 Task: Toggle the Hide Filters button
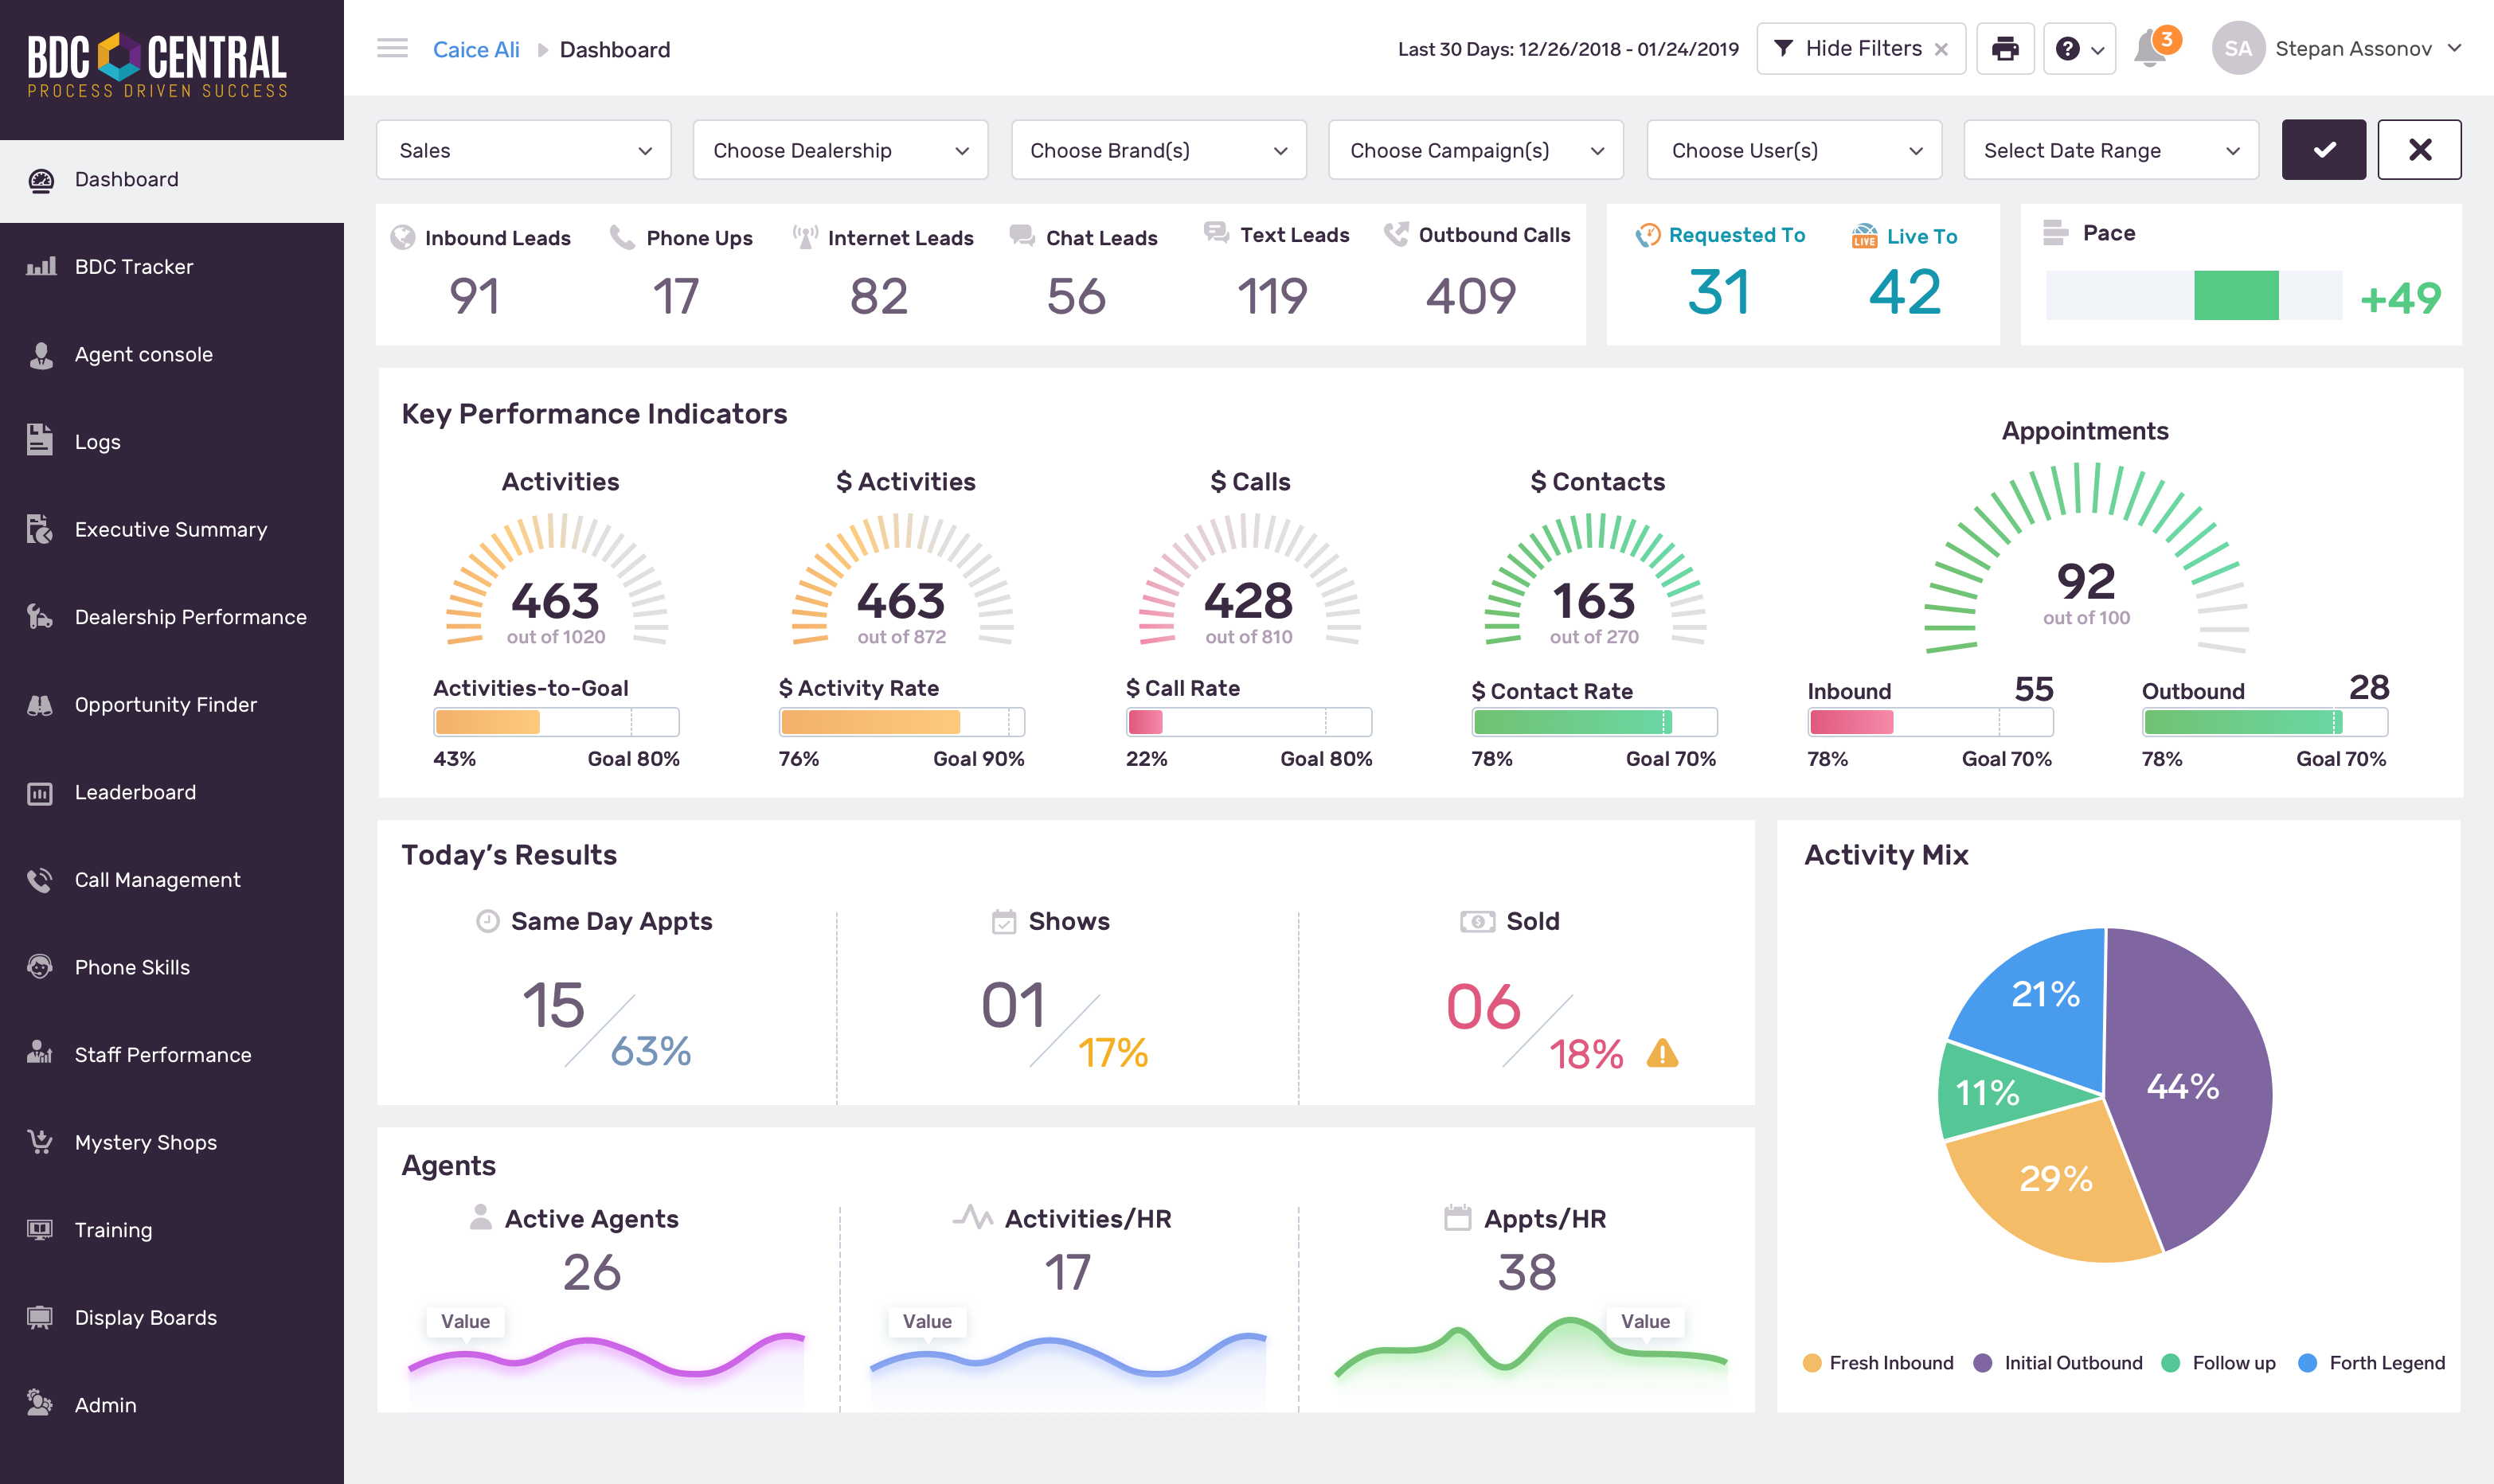[x=1861, y=49]
